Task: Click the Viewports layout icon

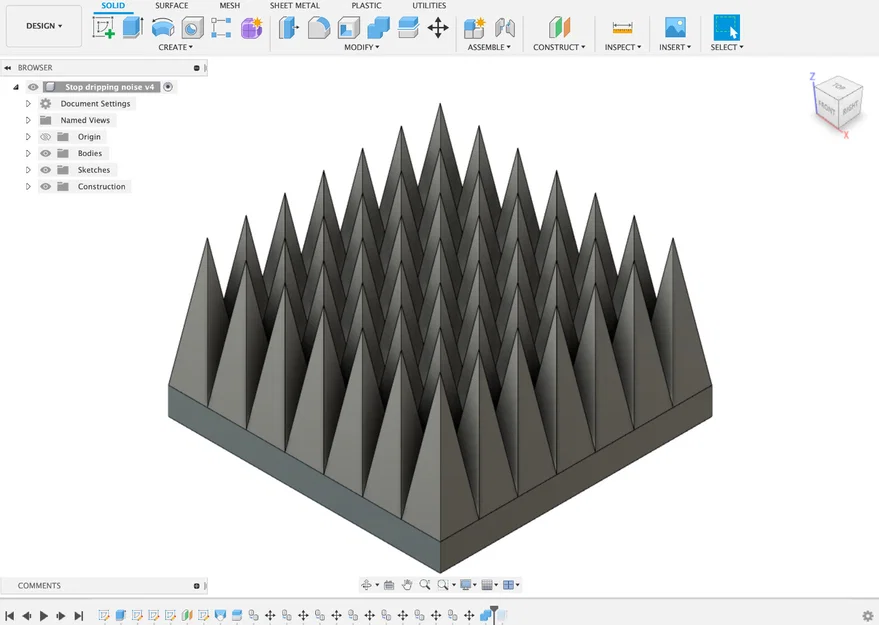Action: [x=508, y=585]
